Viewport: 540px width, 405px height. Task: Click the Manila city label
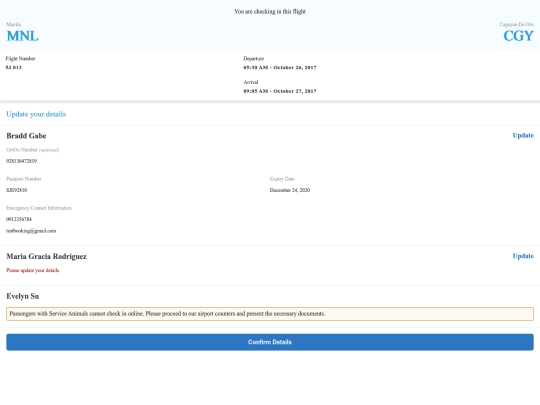point(13,24)
